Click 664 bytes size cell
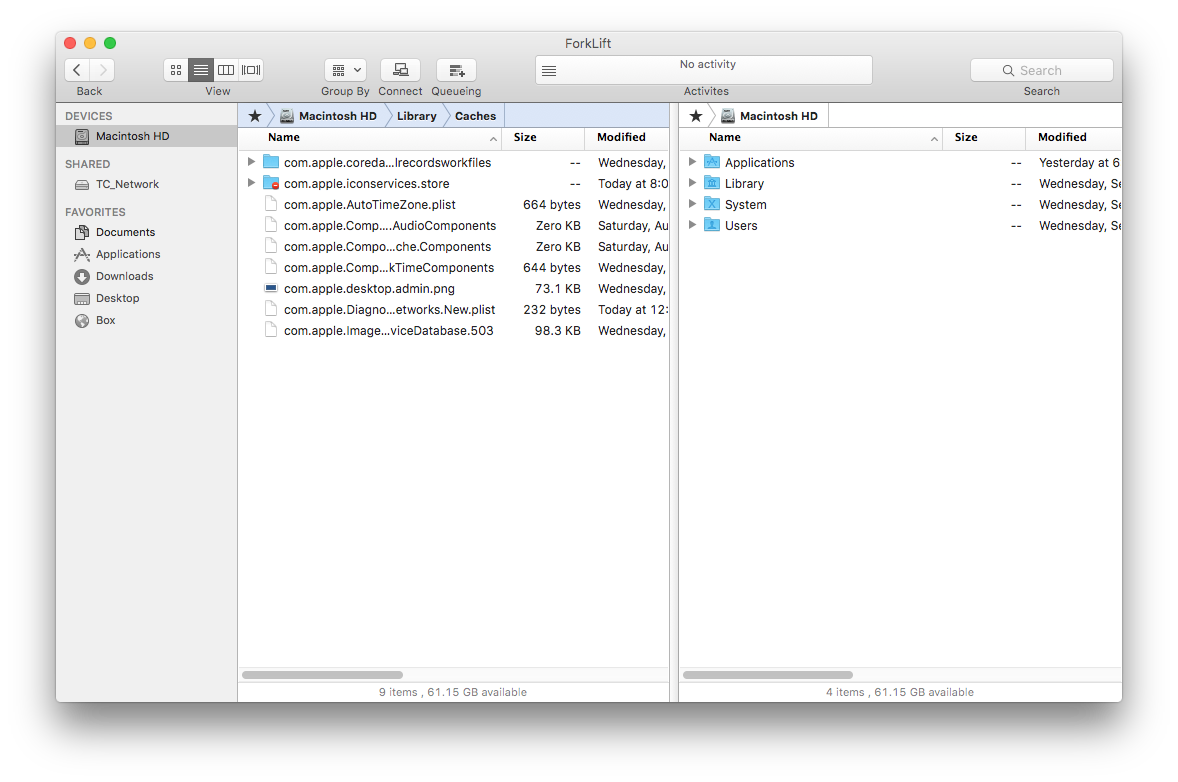Screen dimensions: 1178x782 pyautogui.click(x=552, y=204)
